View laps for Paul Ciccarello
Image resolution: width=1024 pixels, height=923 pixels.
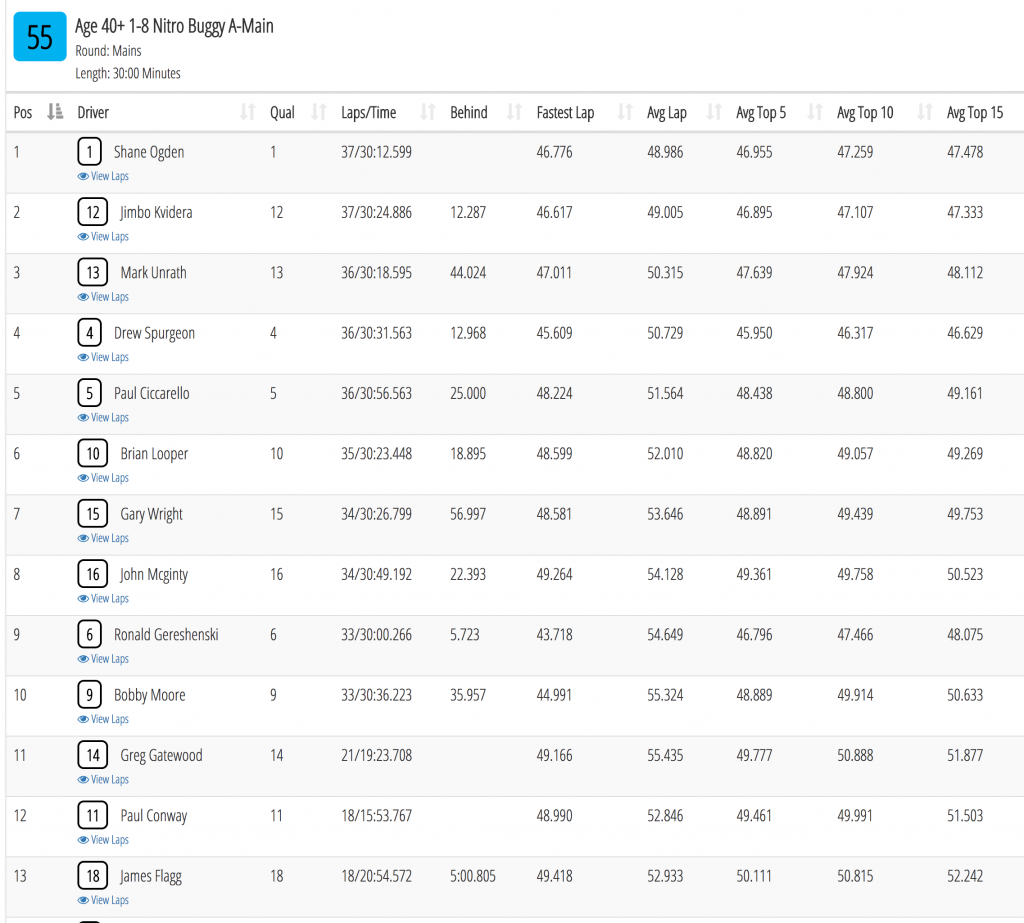pyautogui.click(x=103, y=417)
